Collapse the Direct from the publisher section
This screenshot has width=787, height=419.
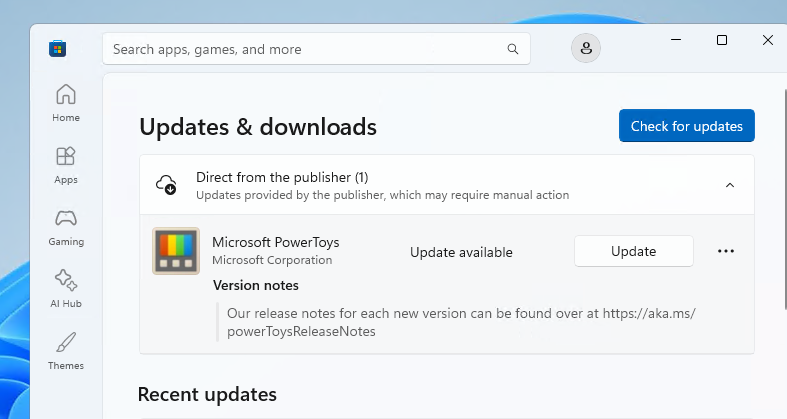730,185
